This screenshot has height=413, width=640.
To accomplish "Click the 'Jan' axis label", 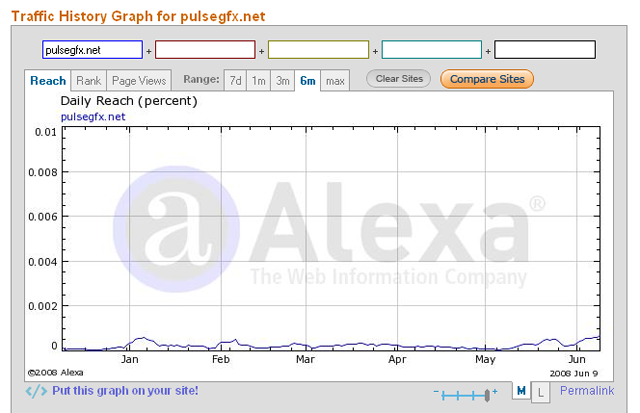I will point(129,359).
